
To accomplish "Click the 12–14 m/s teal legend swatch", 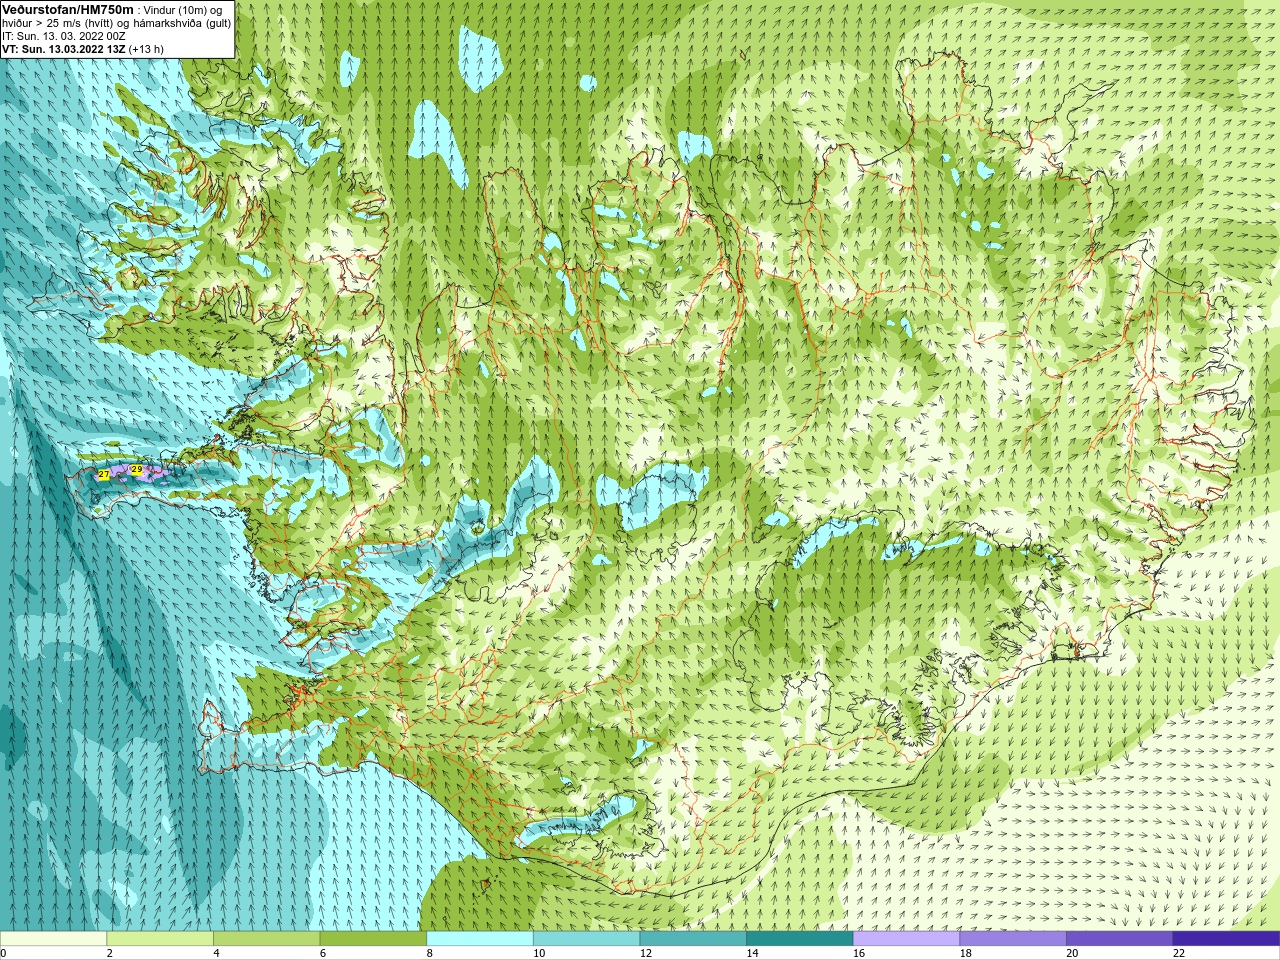I will [x=693, y=939].
